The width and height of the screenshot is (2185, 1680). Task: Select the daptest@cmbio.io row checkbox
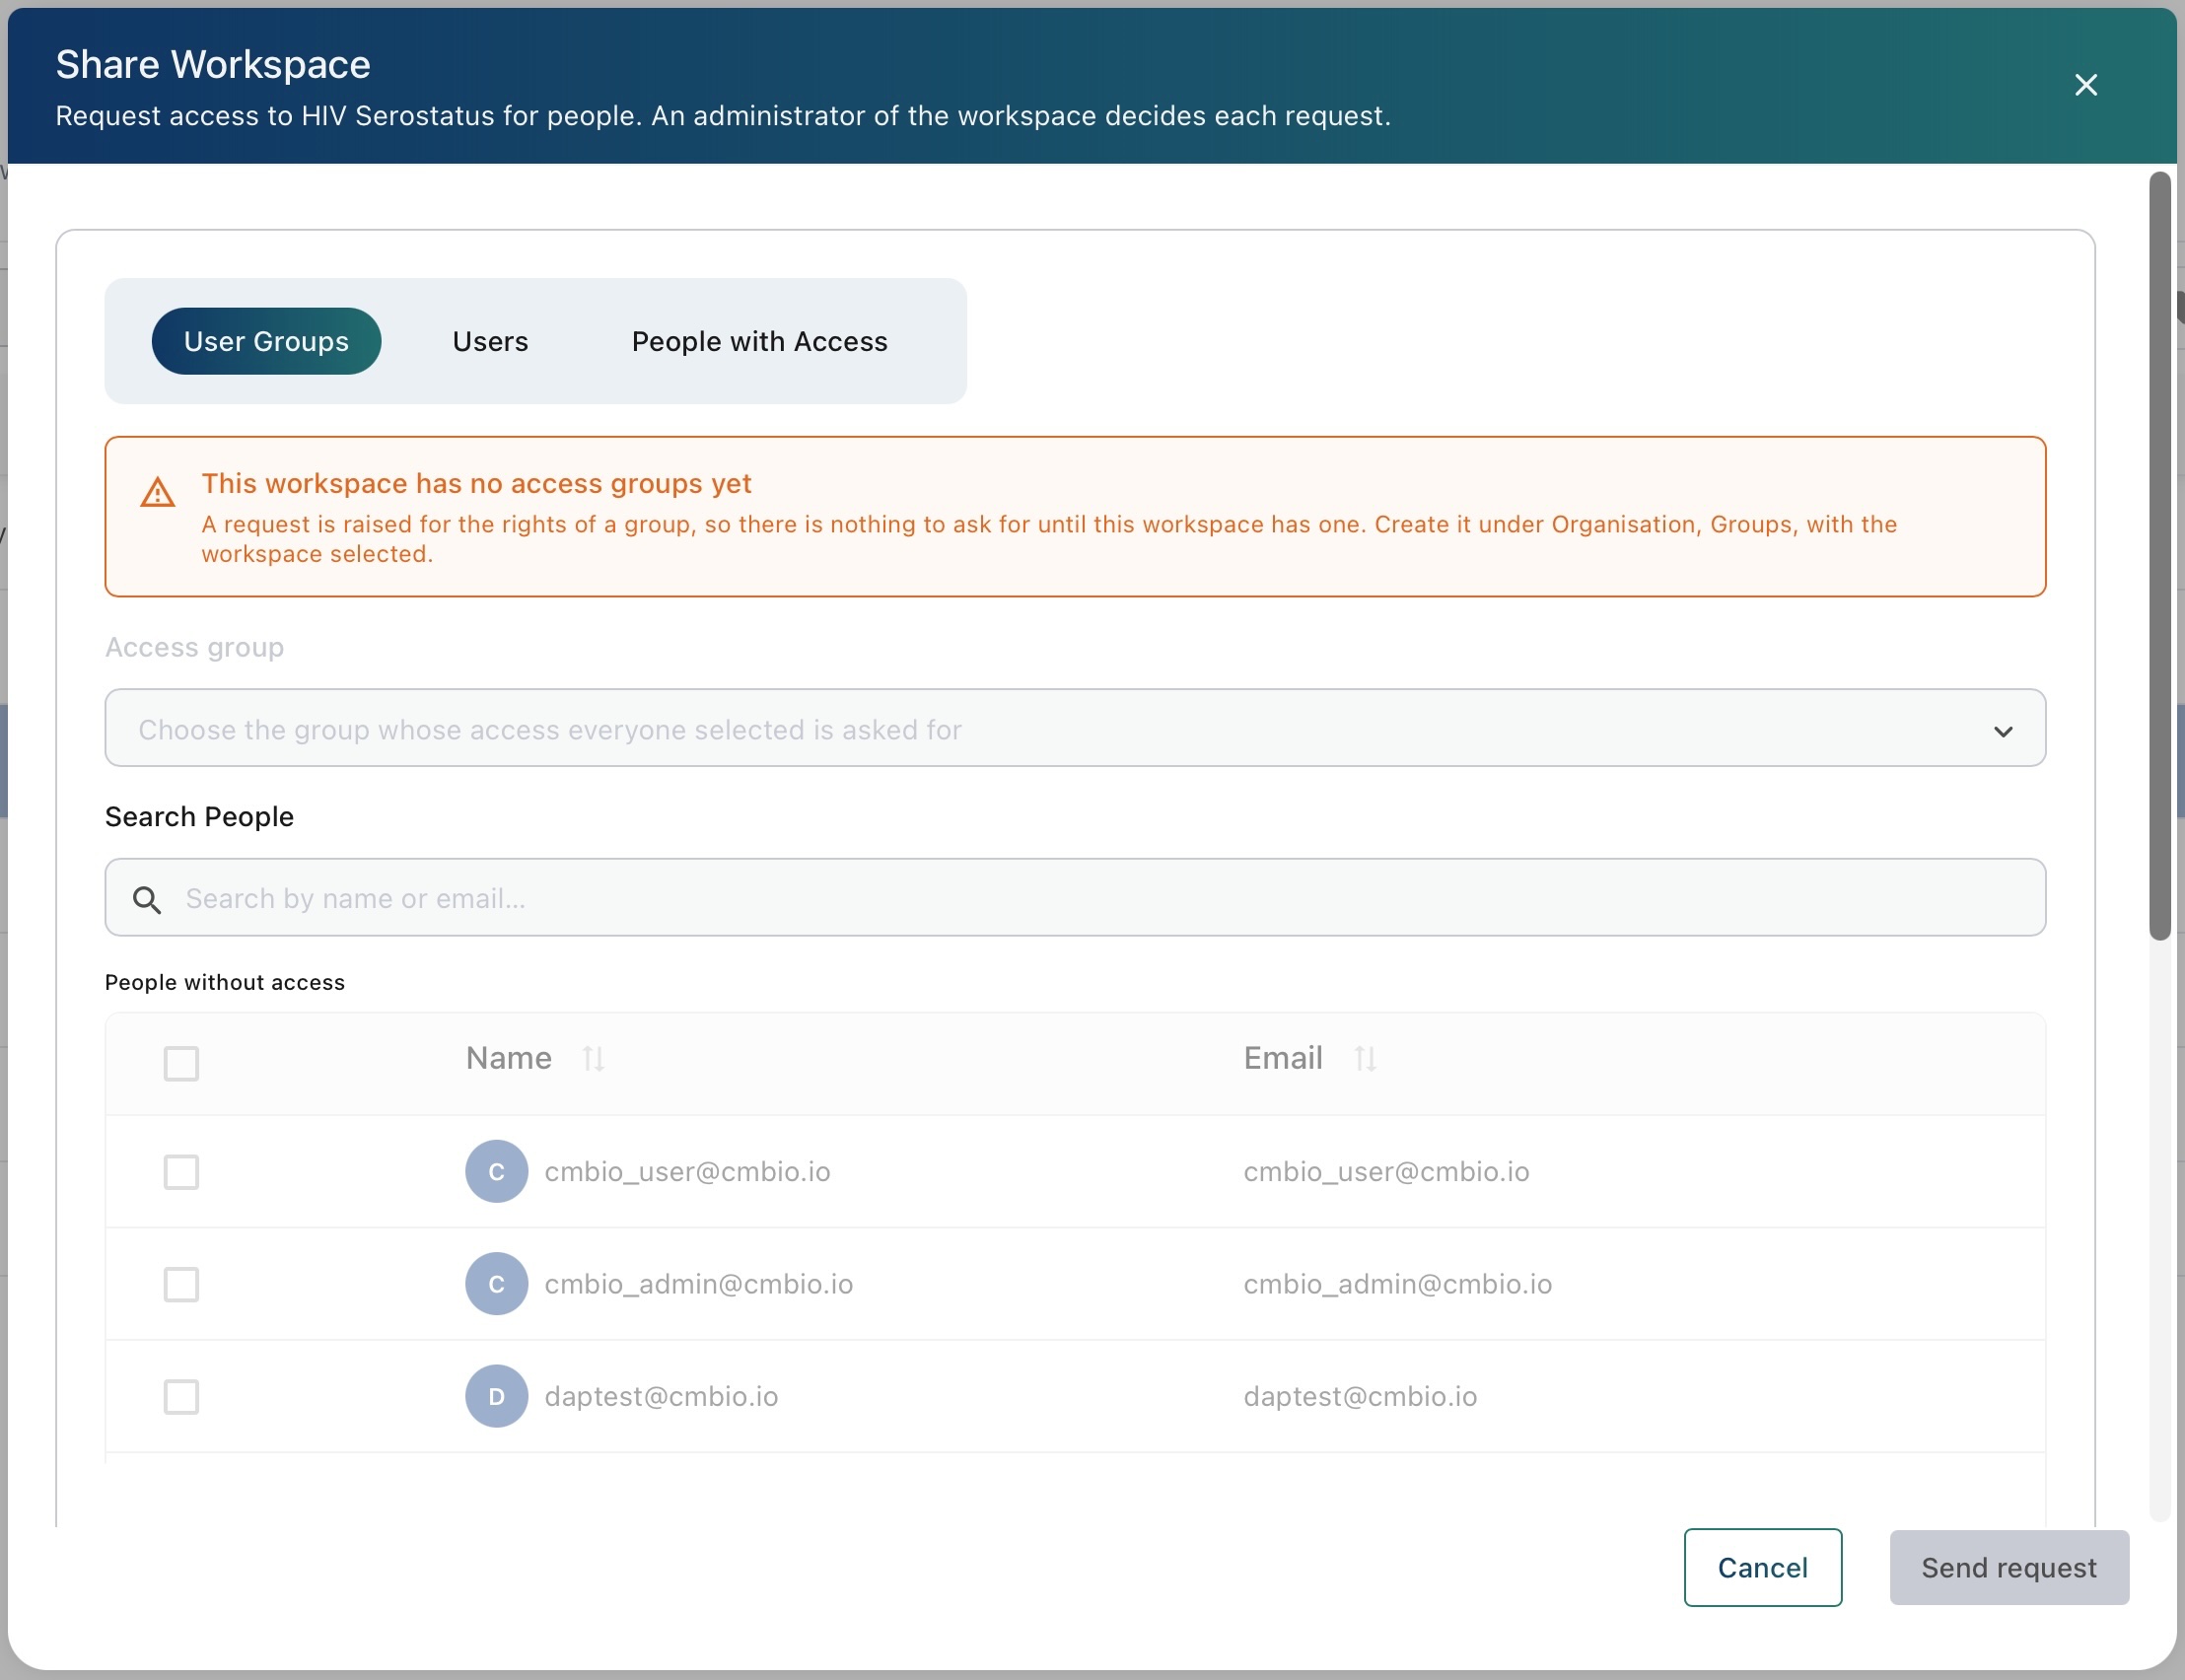point(181,1396)
